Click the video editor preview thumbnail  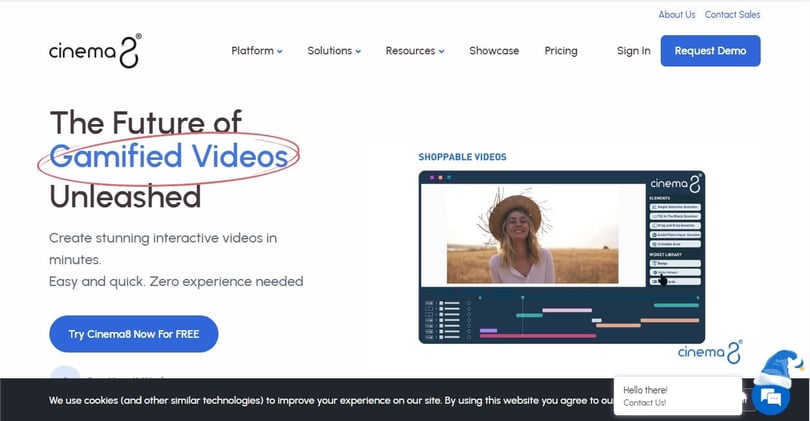coord(562,257)
